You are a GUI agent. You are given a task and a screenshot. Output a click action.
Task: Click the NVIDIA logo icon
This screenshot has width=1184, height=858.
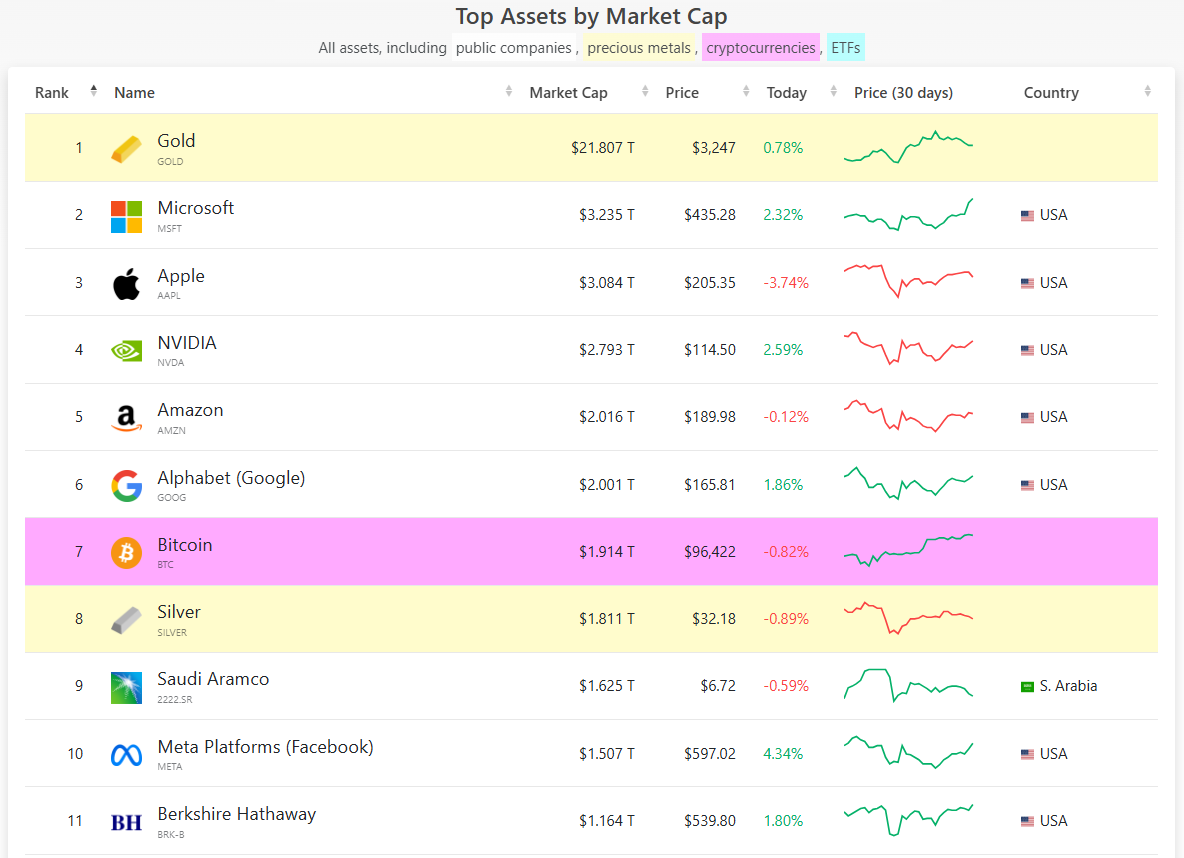point(126,351)
